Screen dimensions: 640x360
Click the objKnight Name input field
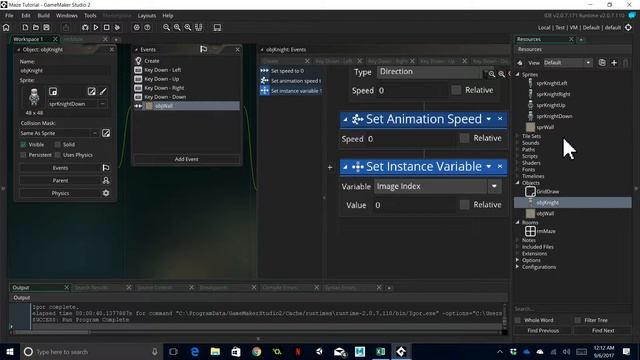64,71
